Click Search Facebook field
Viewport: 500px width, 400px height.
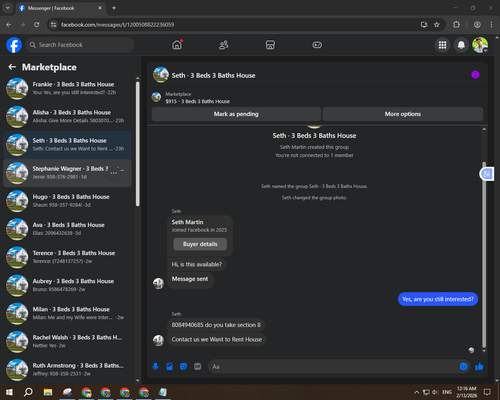tap(80, 45)
